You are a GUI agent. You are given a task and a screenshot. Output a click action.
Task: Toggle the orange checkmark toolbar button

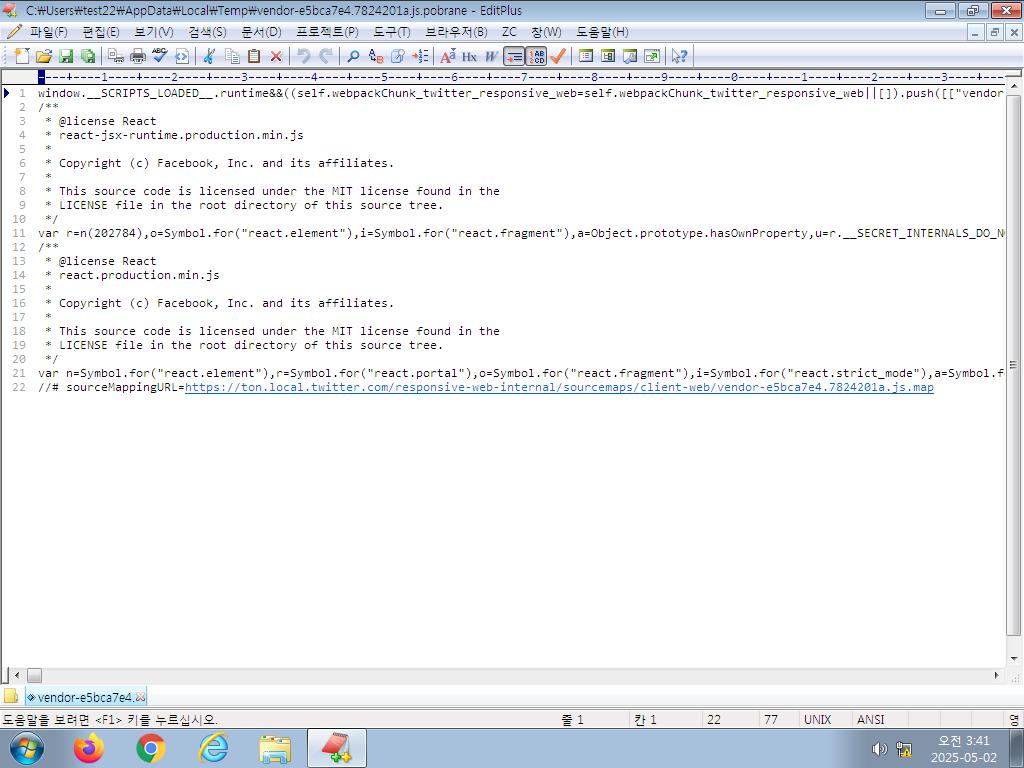point(557,56)
